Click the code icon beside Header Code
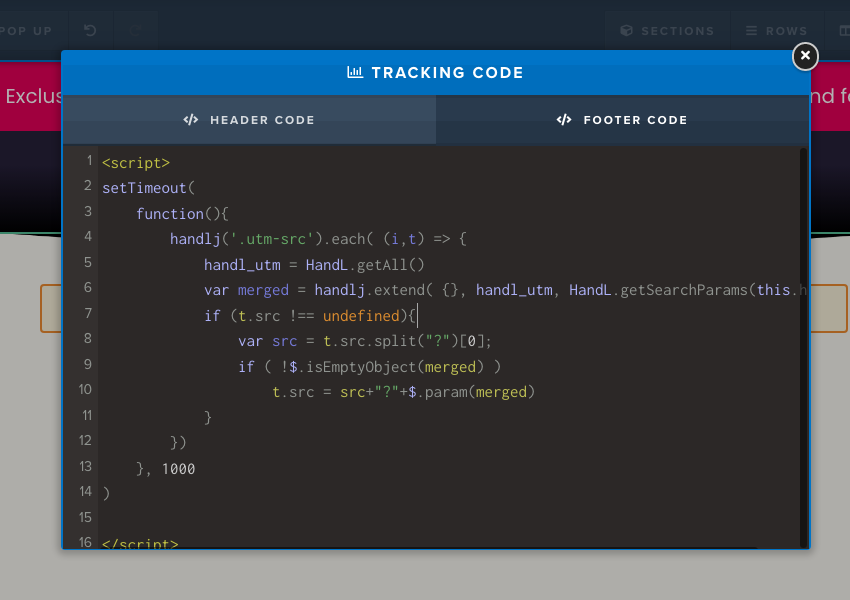The width and height of the screenshot is (850, 600). click(191, 120)
